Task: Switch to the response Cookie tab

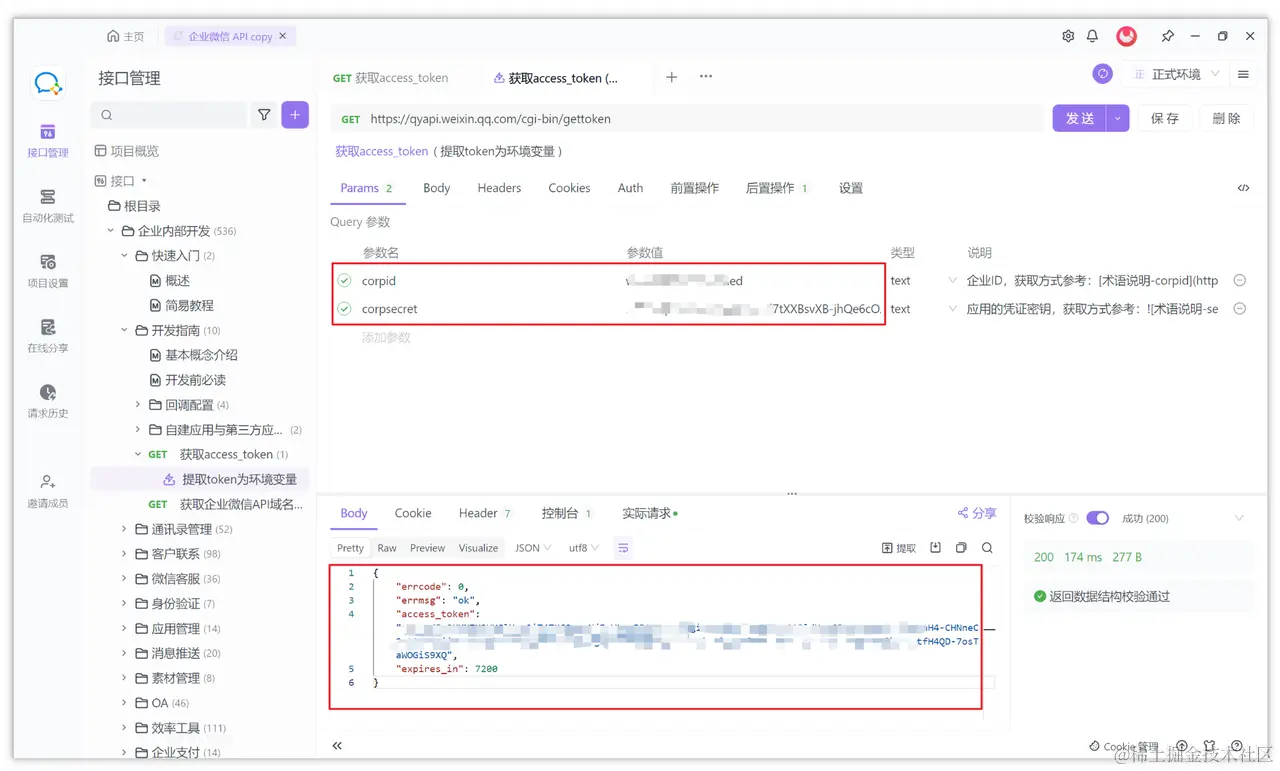Action: 413,513
